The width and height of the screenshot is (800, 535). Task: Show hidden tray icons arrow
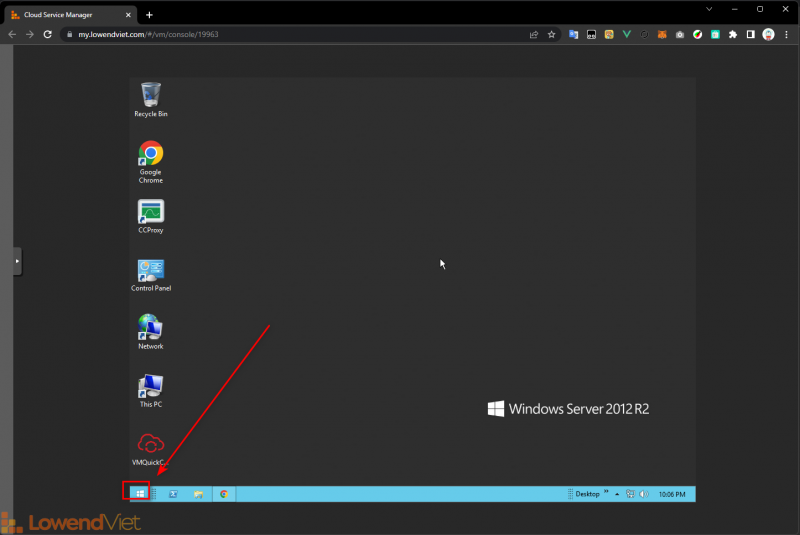[617, 494]
